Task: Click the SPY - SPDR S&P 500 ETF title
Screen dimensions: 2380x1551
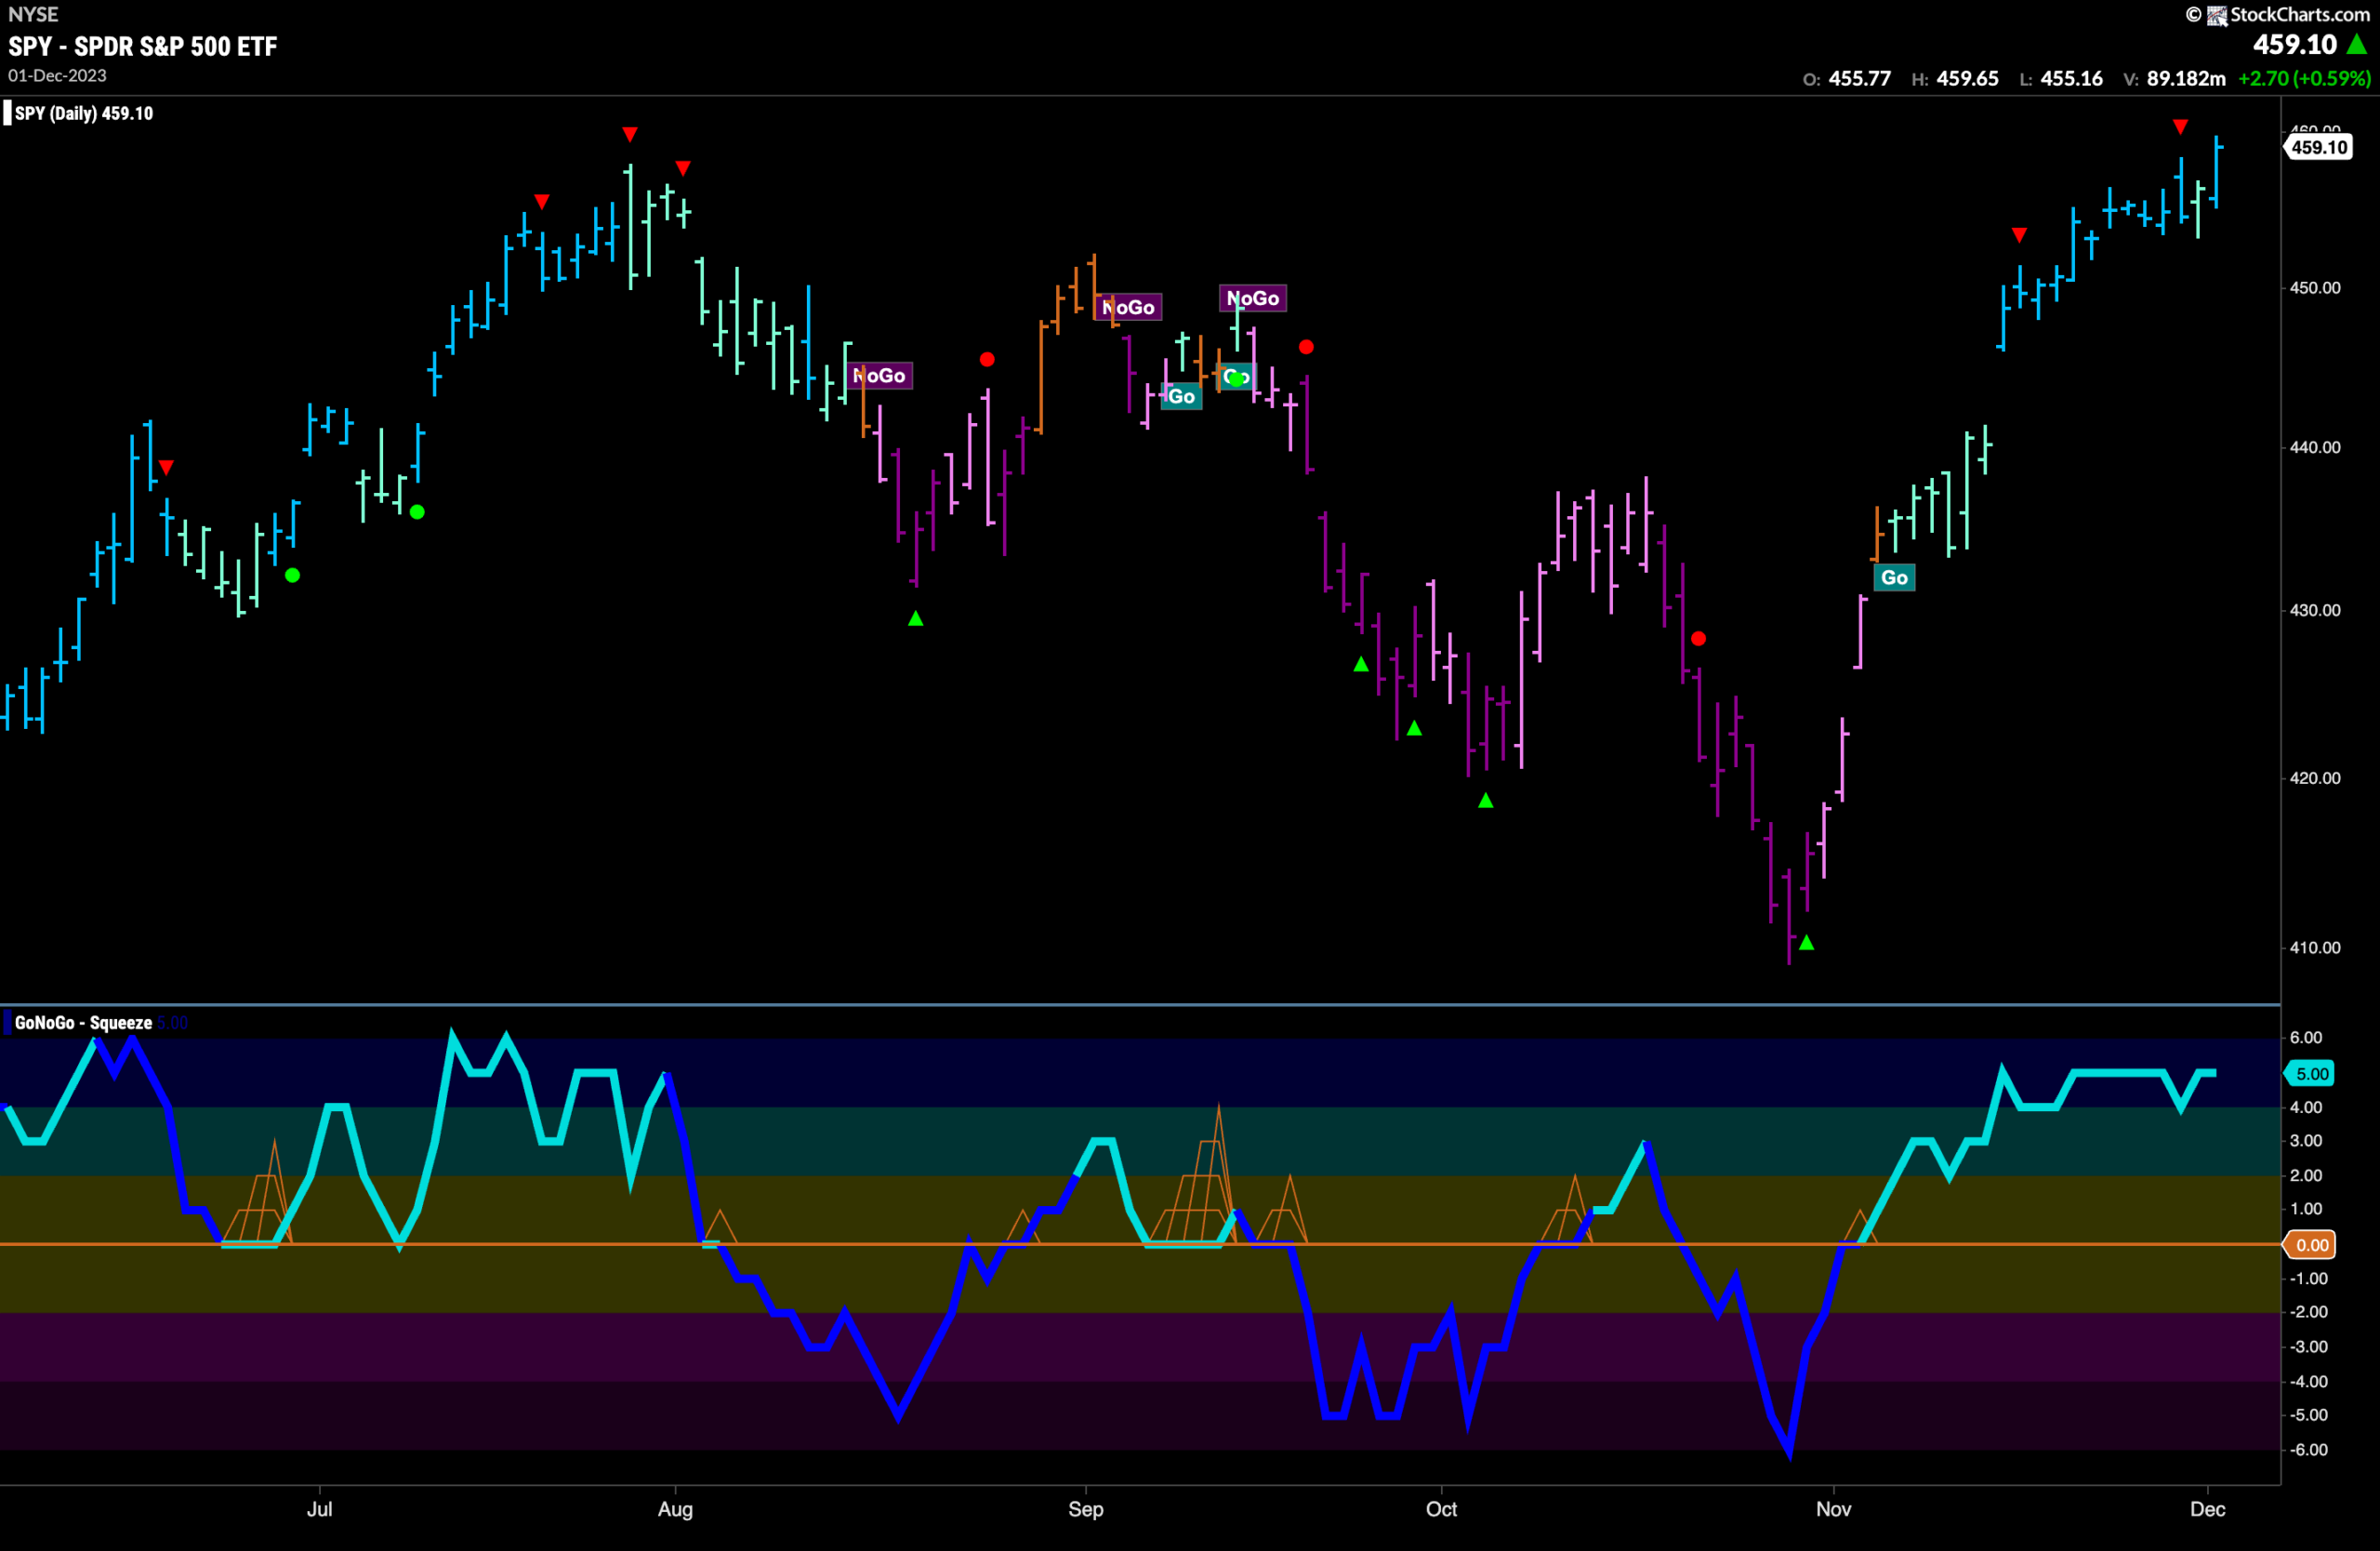Action: tap(143, 46)
